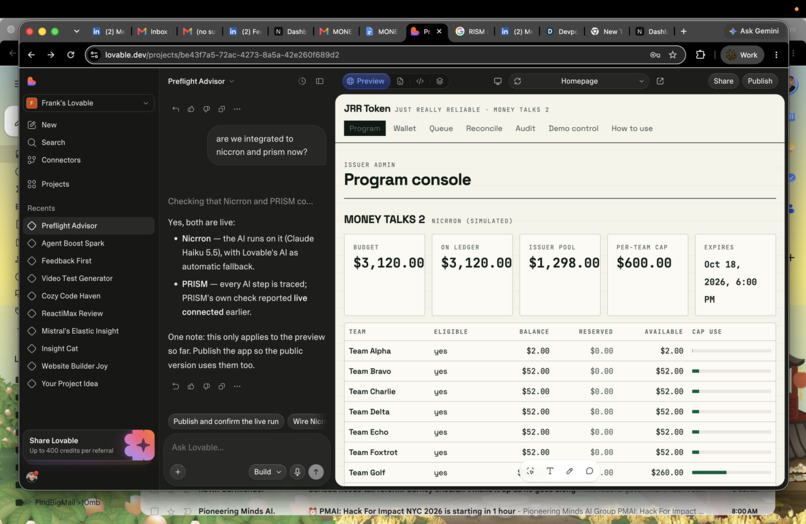Switch to the Wallet tab
This screenshot has width=806, height=524.
(405, 129)
